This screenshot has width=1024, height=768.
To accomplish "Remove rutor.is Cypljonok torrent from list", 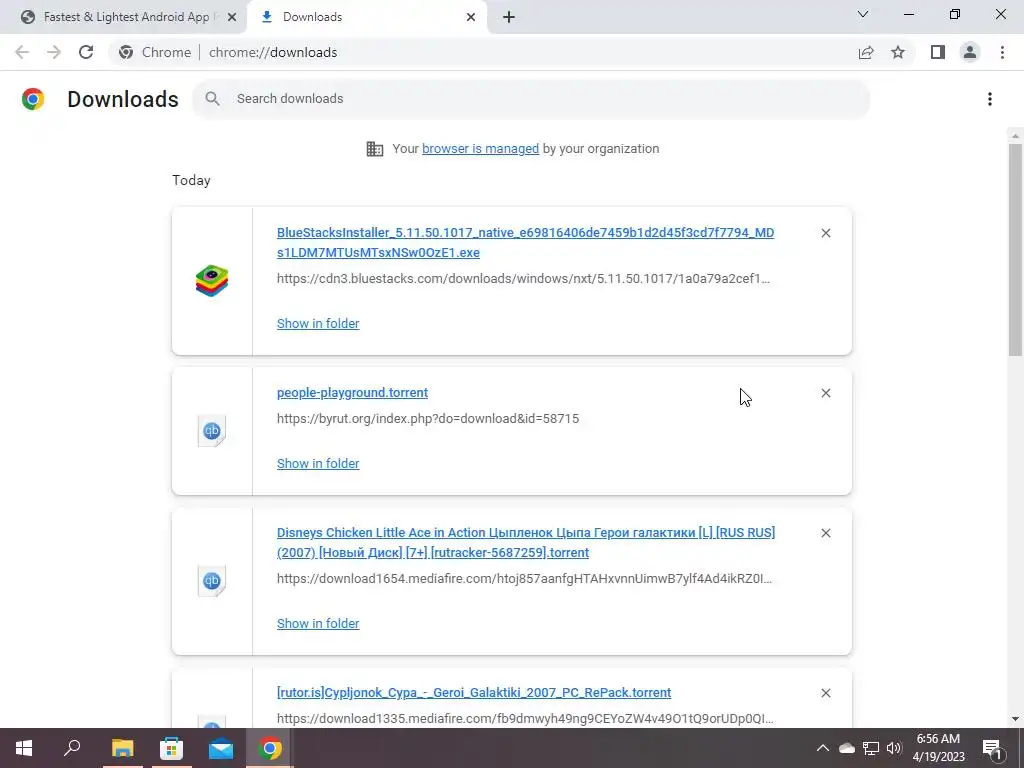I will click(825, 693).
